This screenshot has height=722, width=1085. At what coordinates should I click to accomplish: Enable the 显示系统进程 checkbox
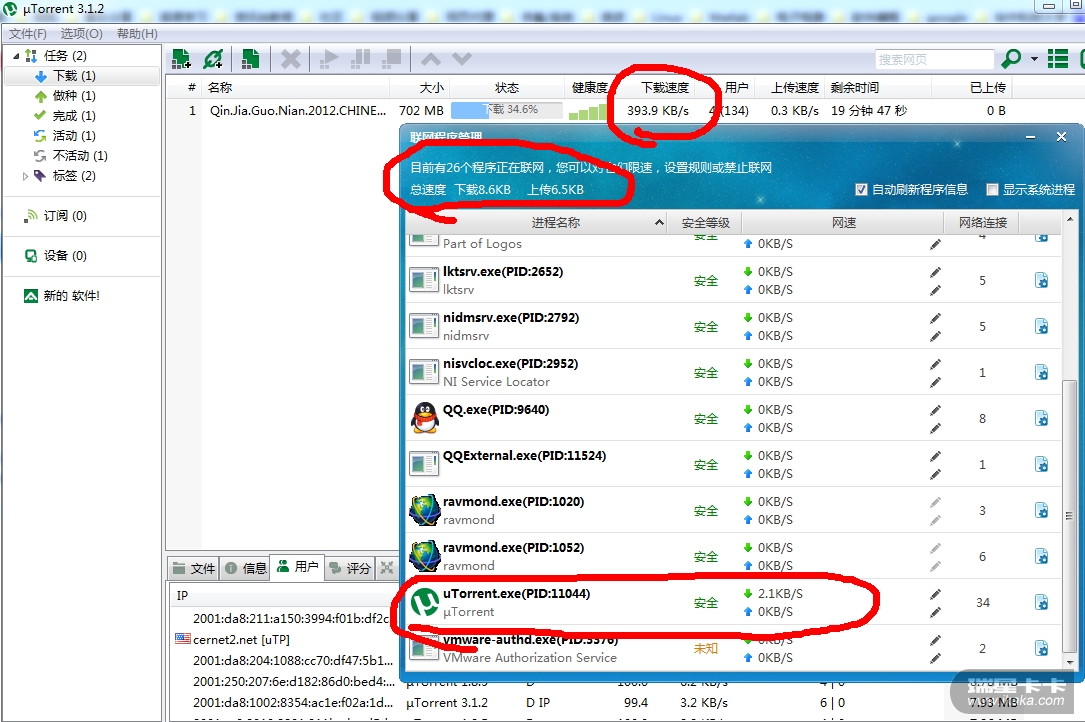click(x=993, y=190)
